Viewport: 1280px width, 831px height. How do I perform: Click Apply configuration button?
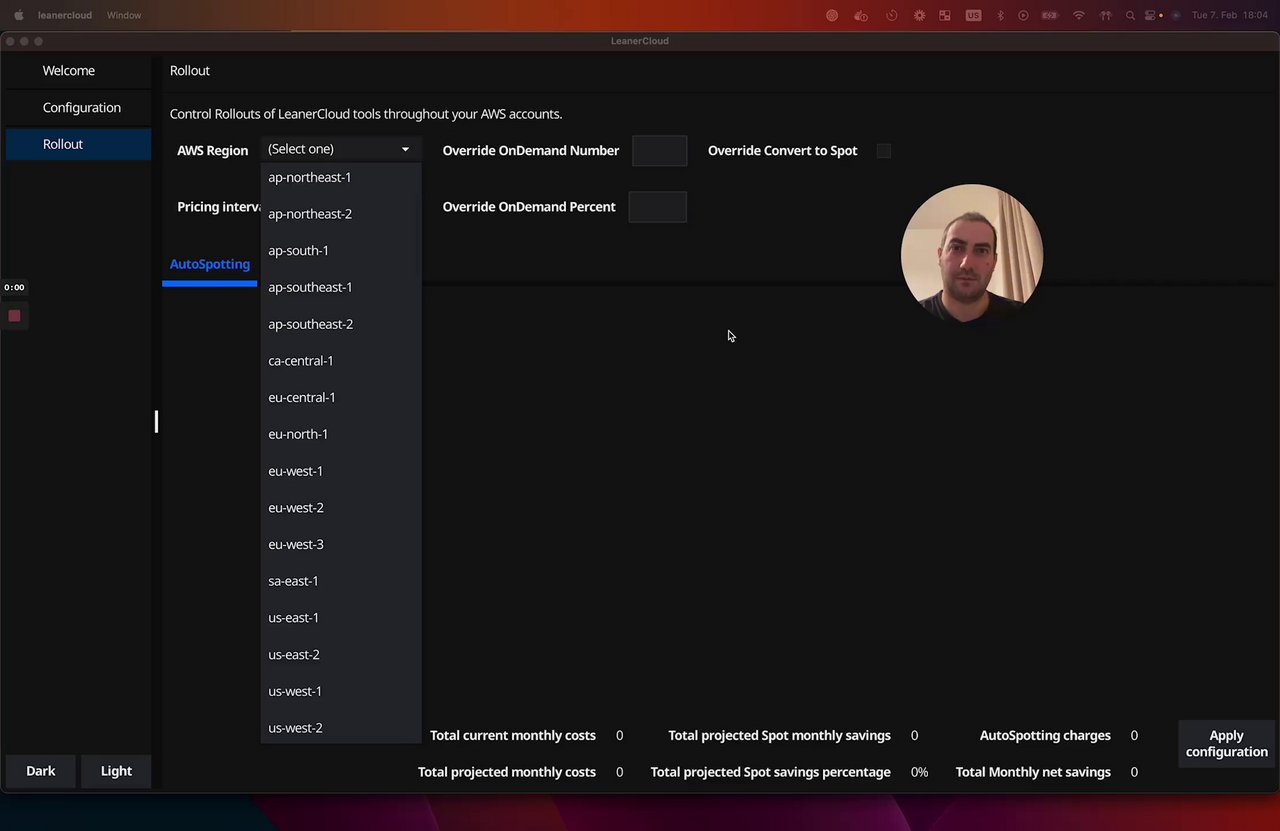coord(1226,744)
